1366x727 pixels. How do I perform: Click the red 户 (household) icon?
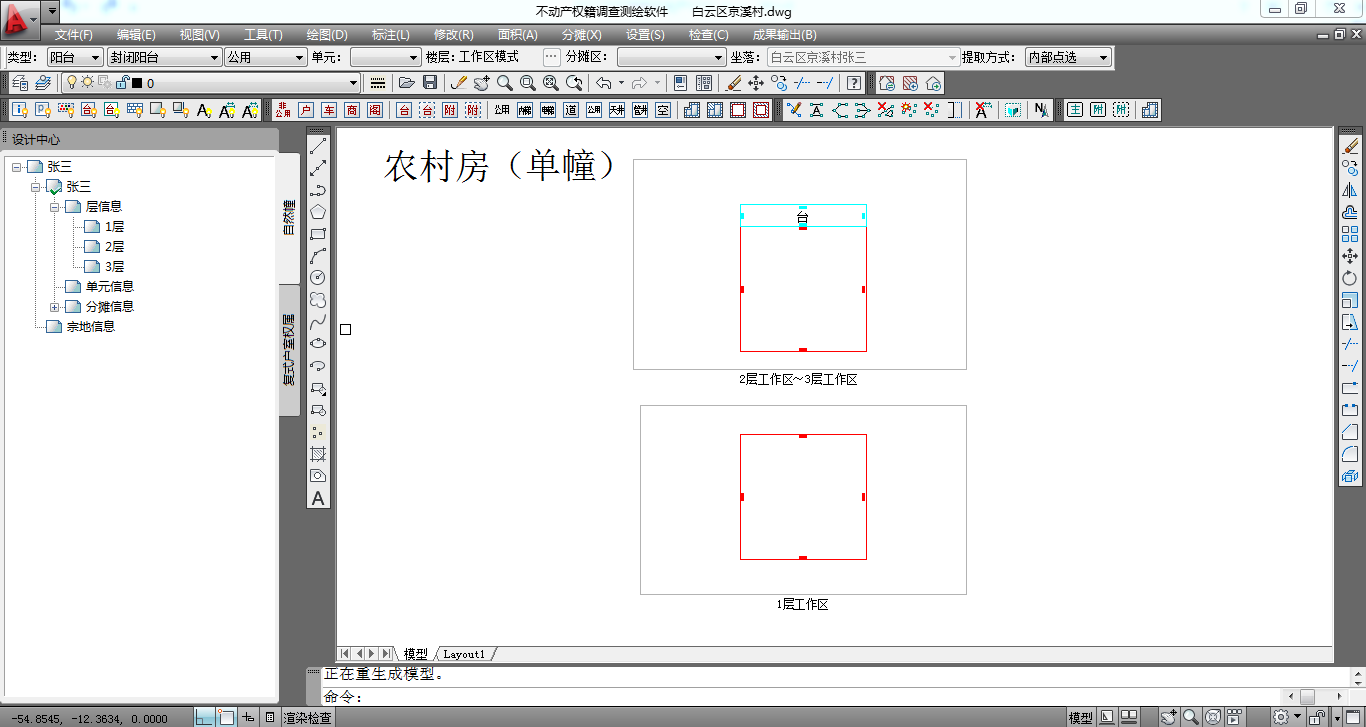tap(306, 110)
